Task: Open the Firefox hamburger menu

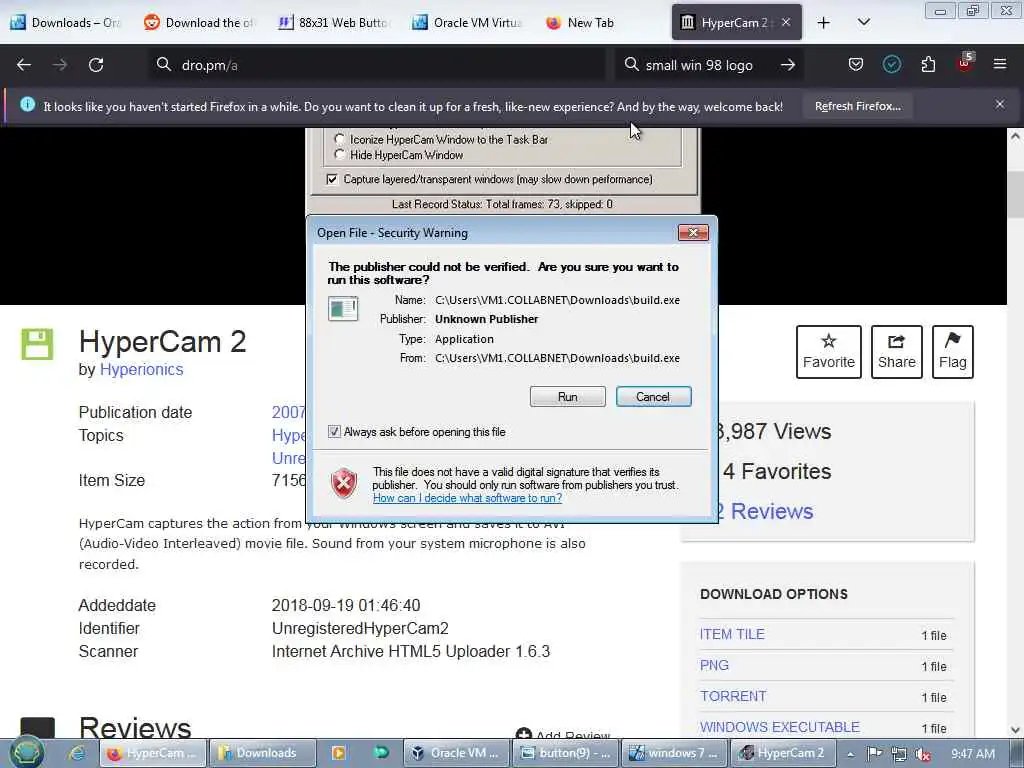Action: pos(1000,64)
